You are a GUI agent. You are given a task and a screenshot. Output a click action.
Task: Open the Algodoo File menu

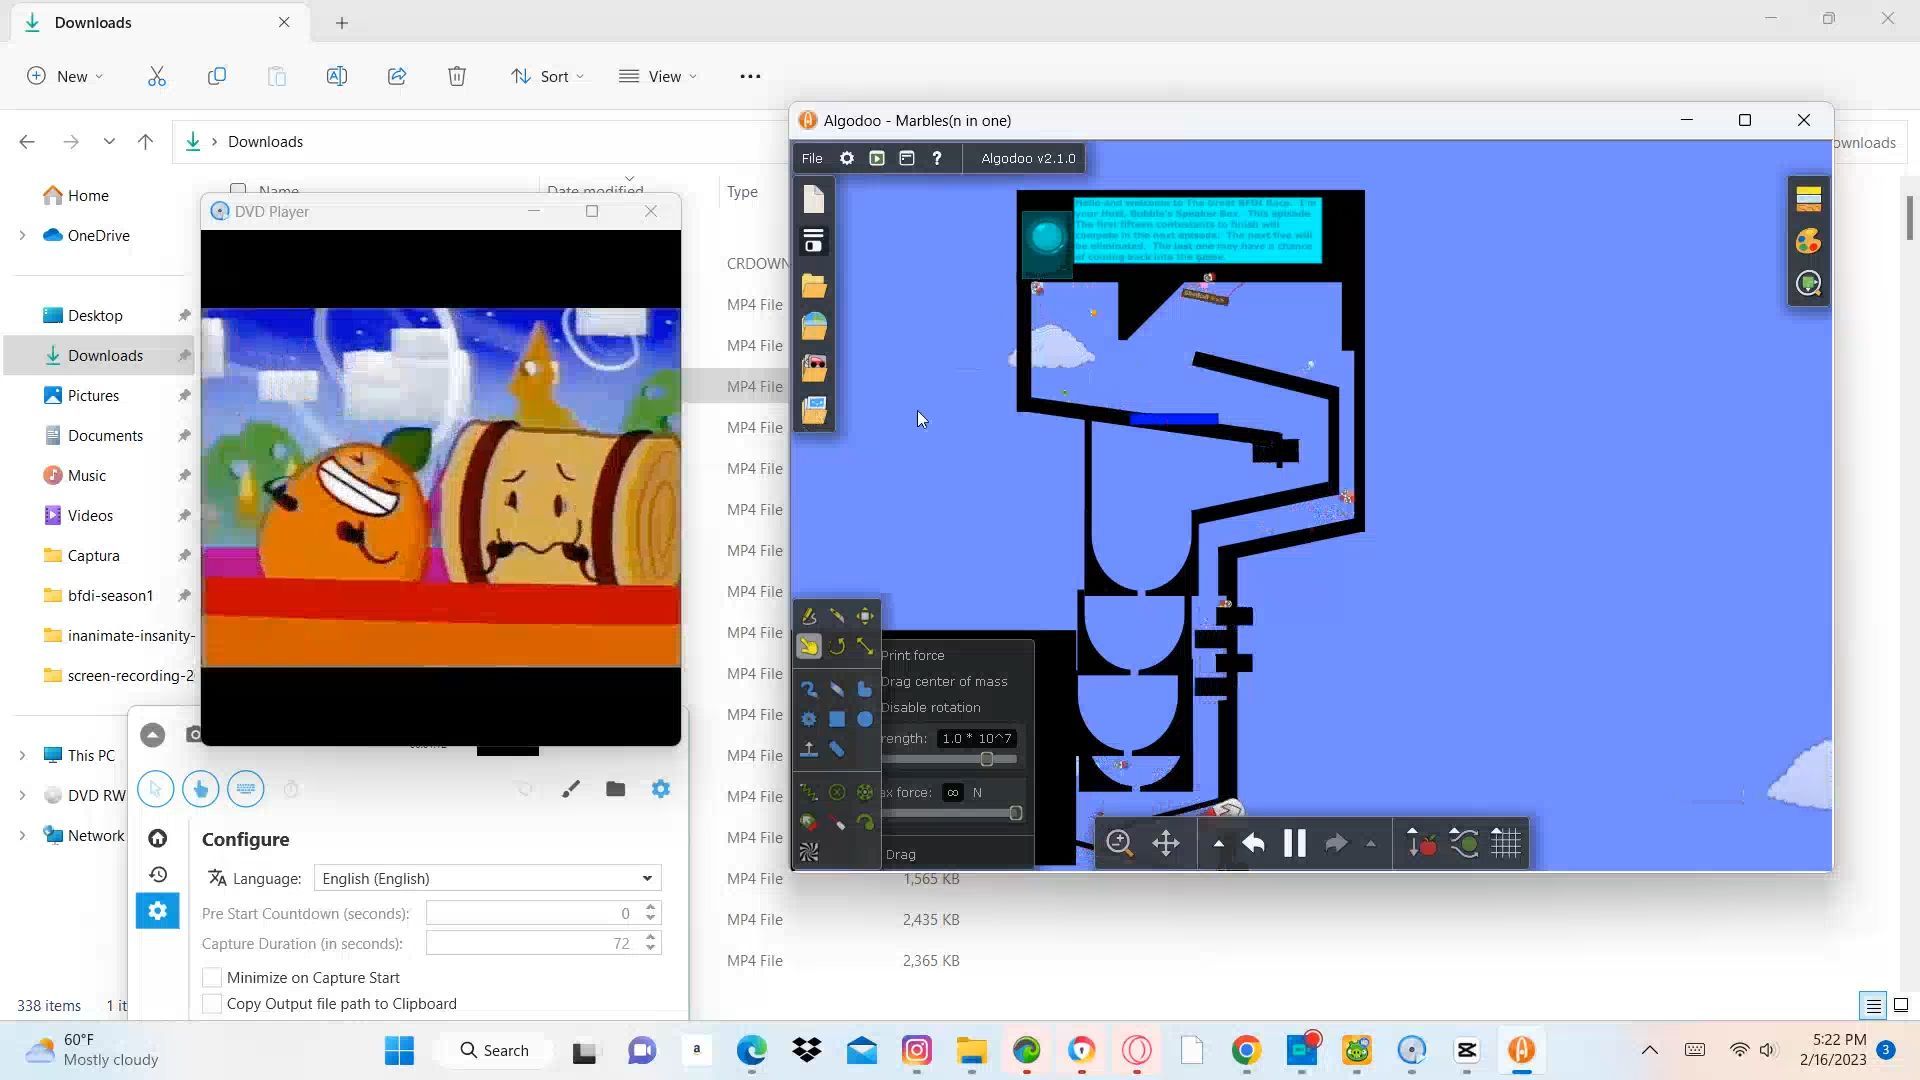tap(812, 159)
